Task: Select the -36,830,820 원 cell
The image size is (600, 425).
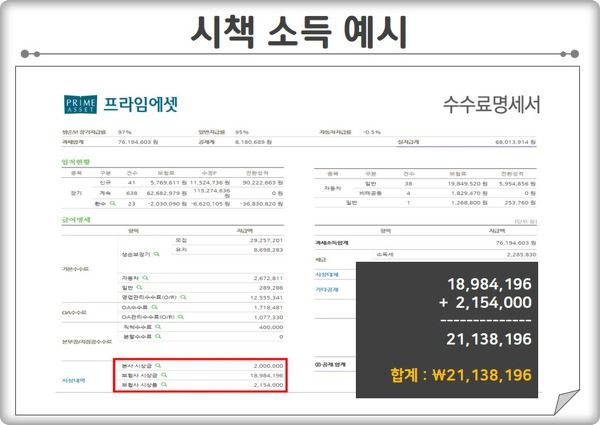Action: point(261,204)
